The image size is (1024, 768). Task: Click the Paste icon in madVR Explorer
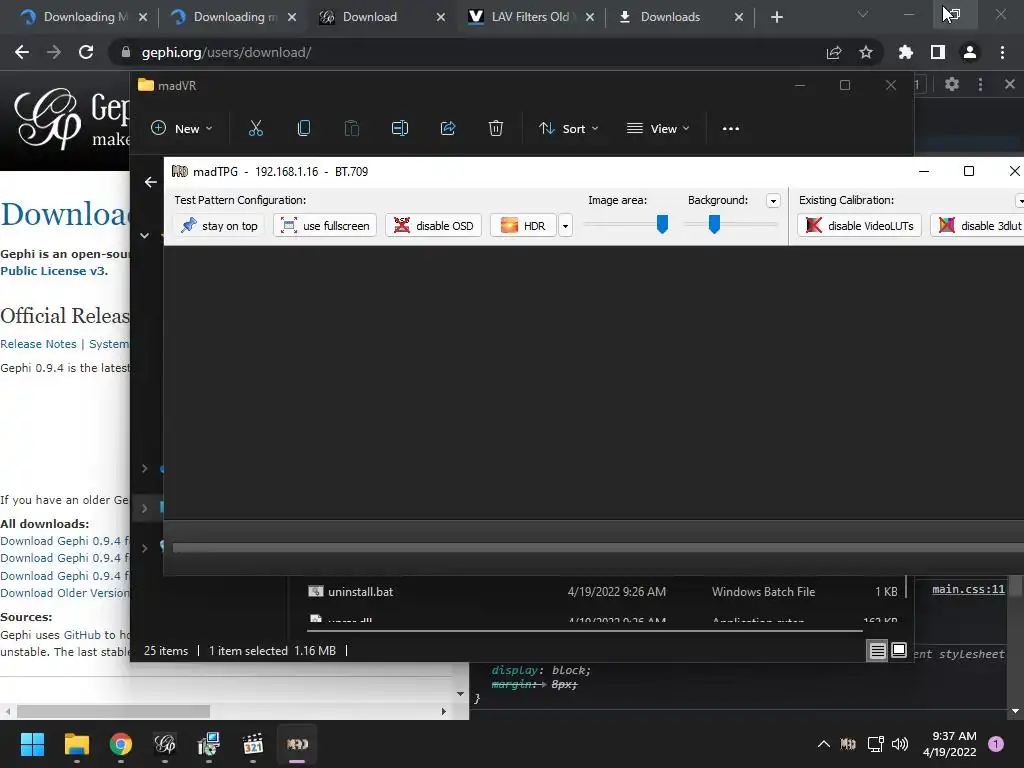tap(351, 129)
